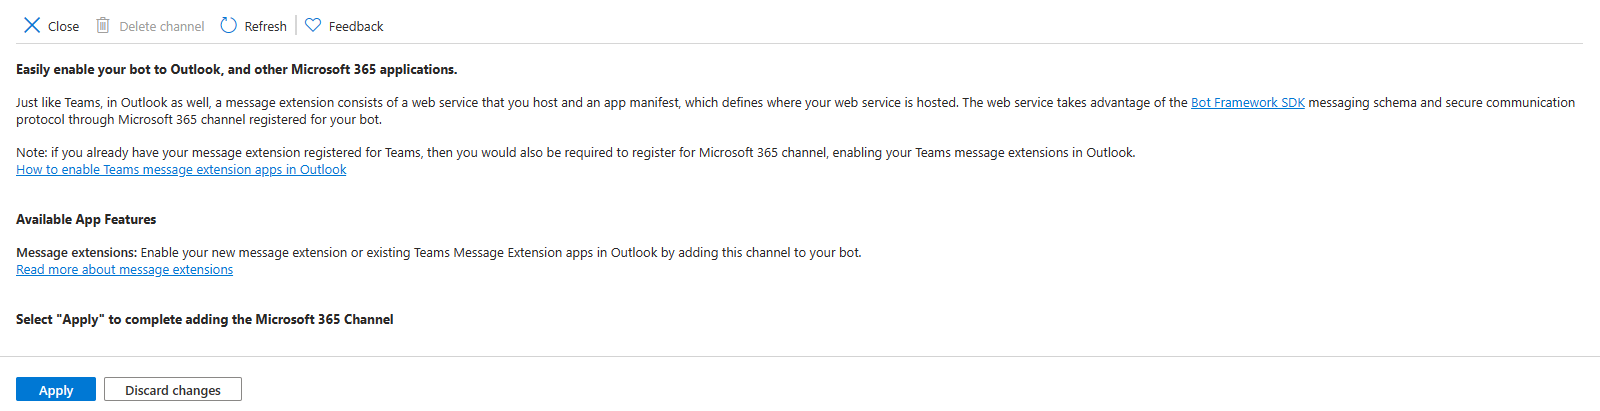The image size is (1600, 411).
Task: Hit the Refresh text in the toolbar
Action: [x=265, y=27]
